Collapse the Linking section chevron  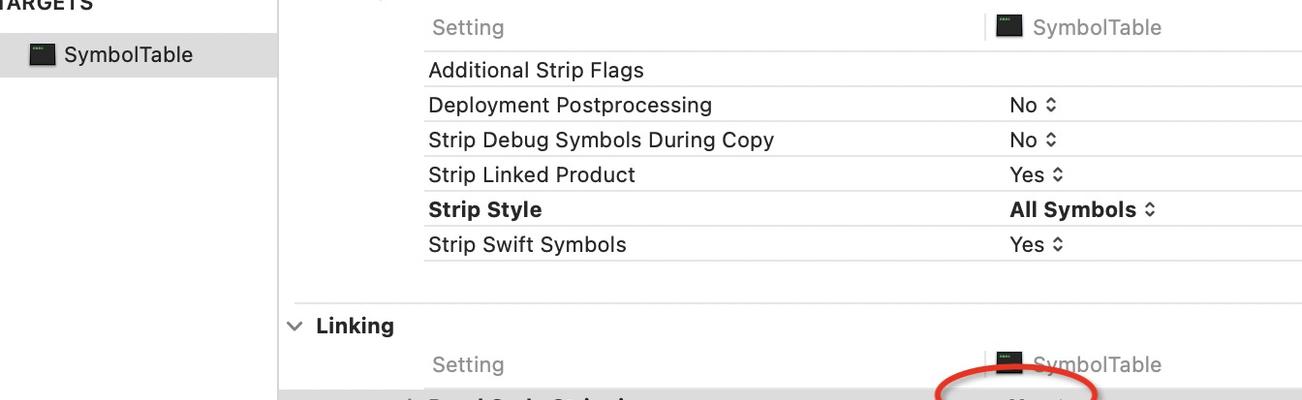pos(294,326)
